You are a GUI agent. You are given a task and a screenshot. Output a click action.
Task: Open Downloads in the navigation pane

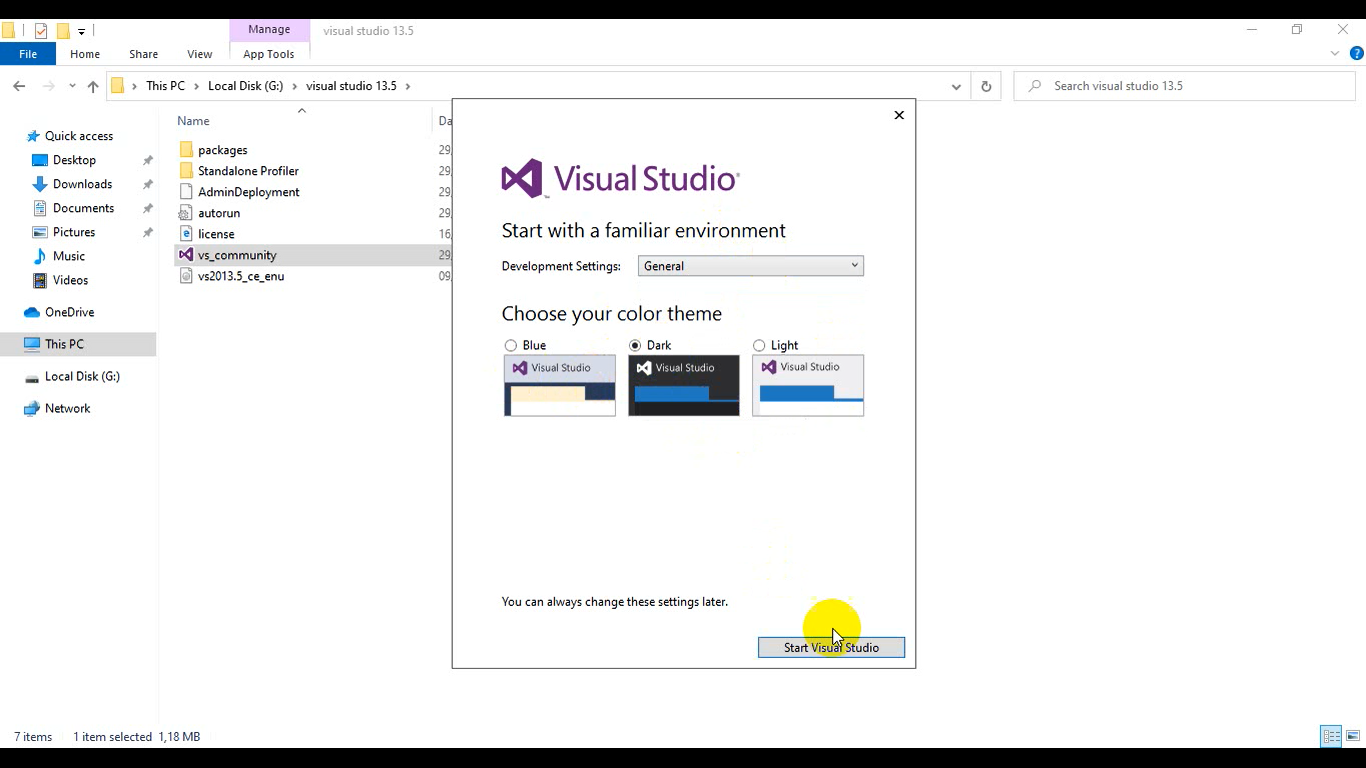pyautogui.click(x=82, y=184)
